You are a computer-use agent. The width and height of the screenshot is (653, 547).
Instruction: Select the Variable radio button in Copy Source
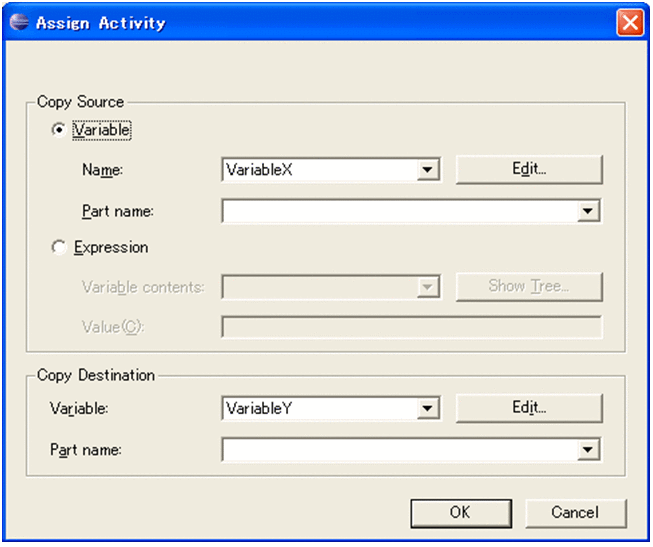59,130
